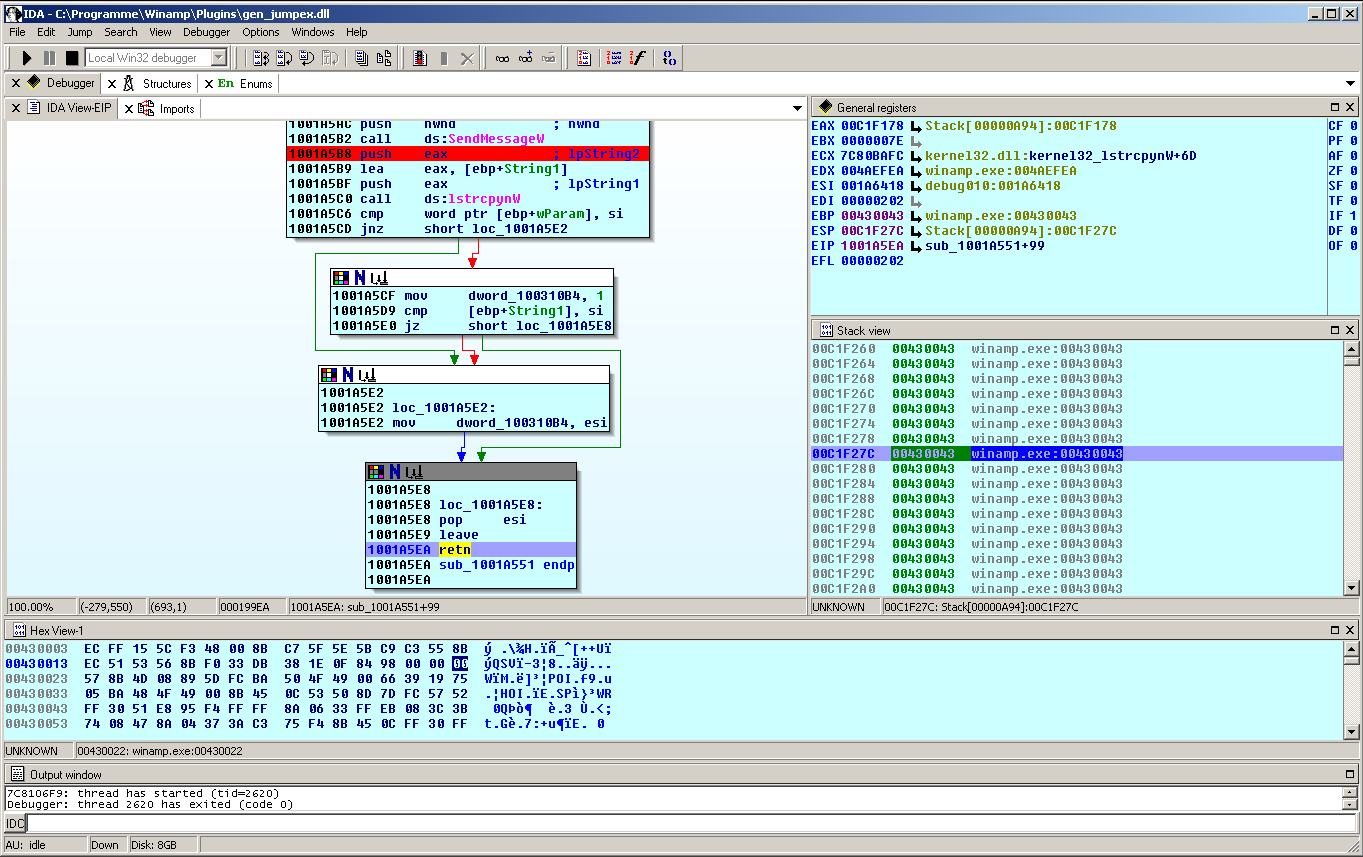
Task: Select the highlighted retn instruction
Action: tap(455, 550)
